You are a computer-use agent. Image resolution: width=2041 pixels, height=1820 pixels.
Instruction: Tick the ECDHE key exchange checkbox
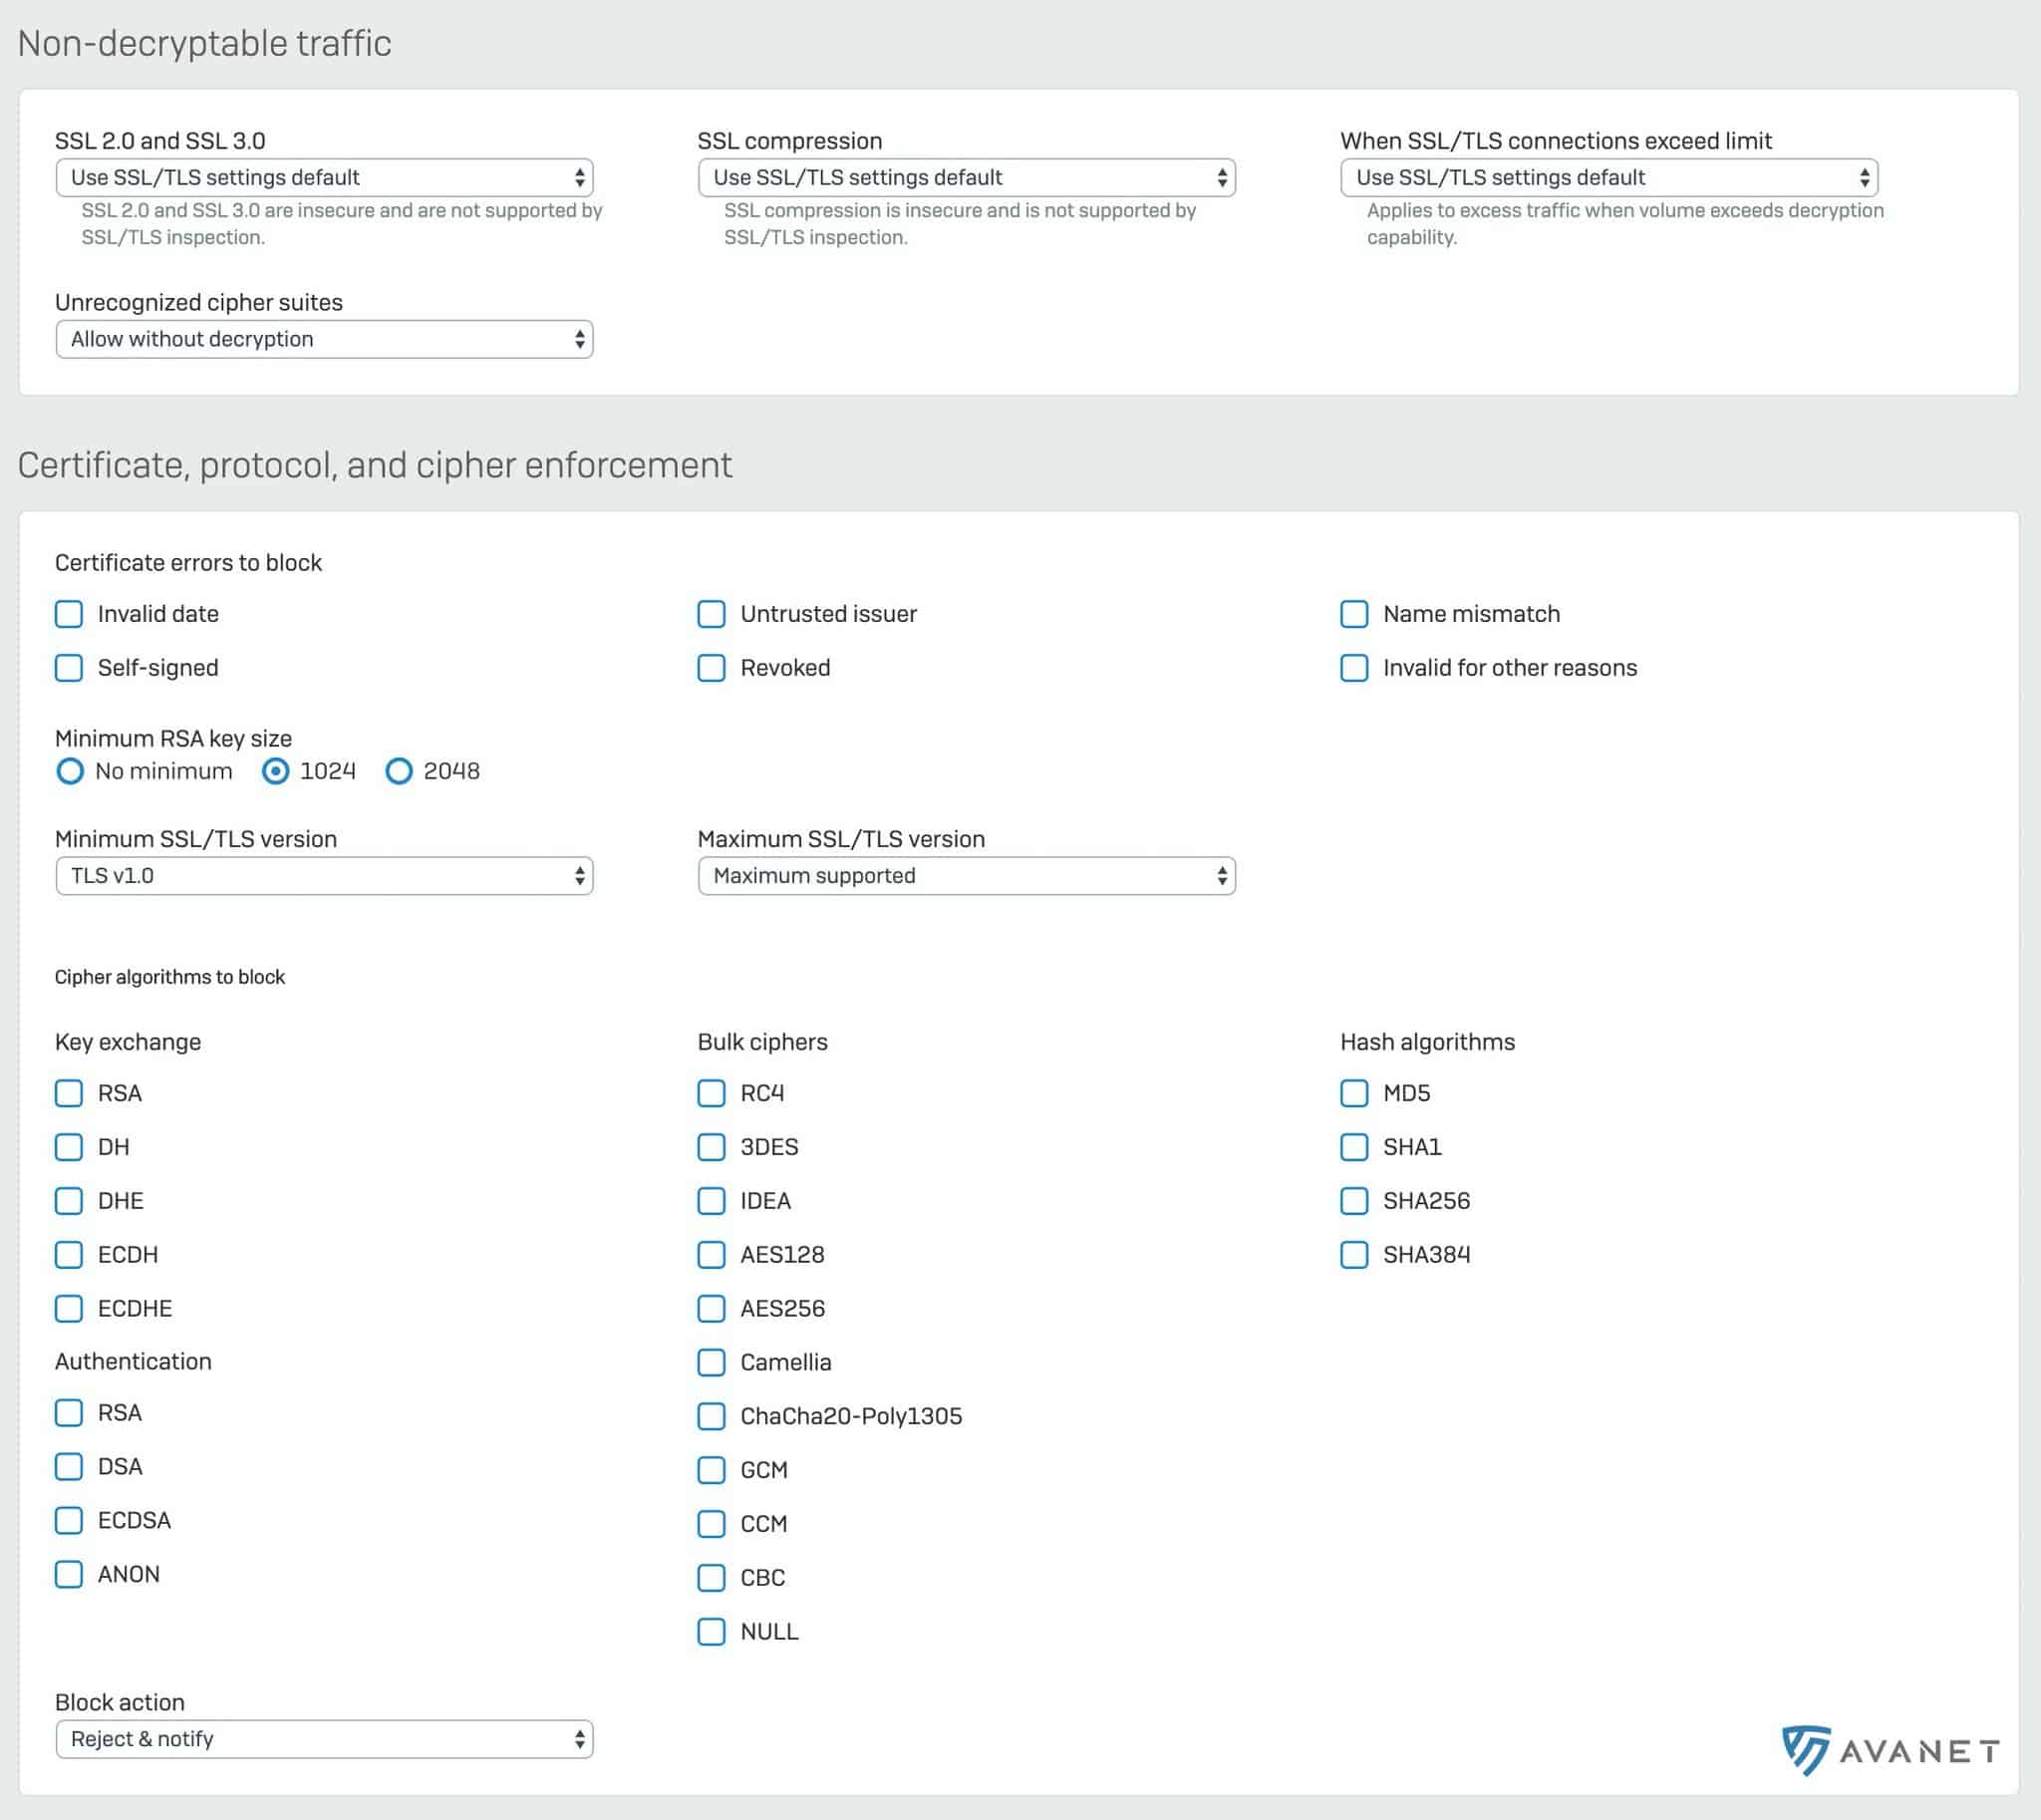pos(69,1308)
